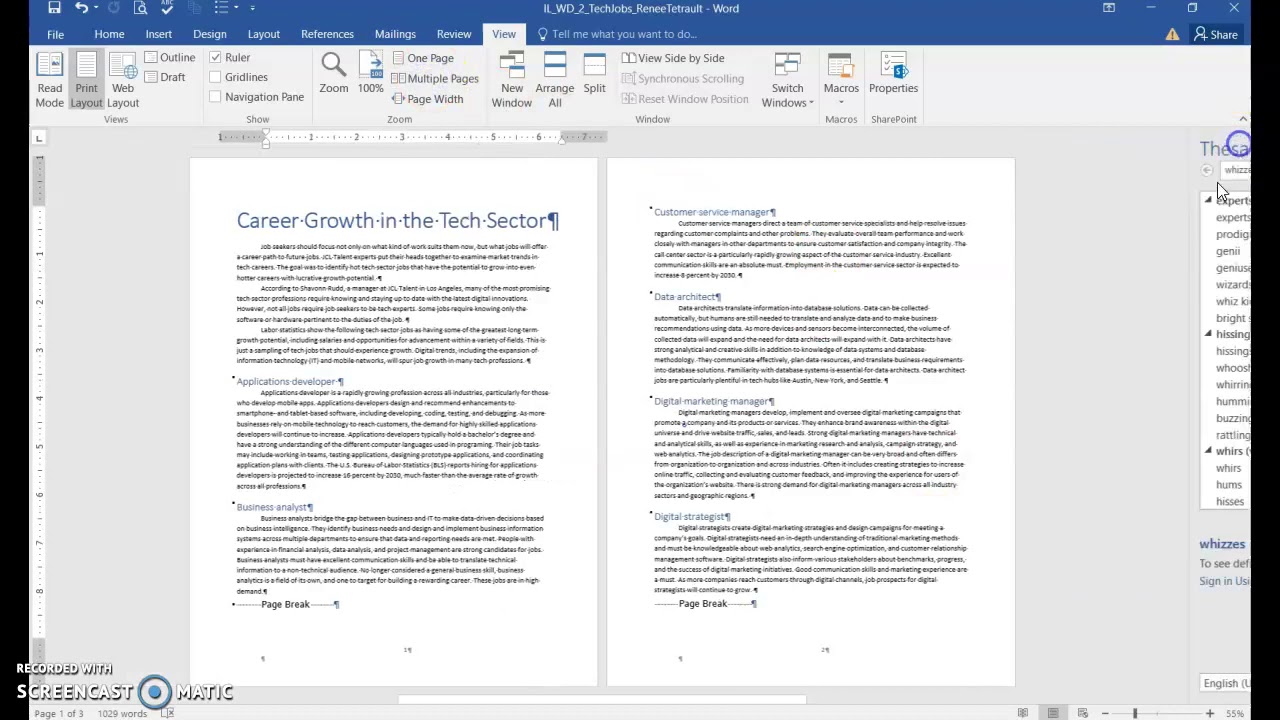Switch to the Insert tab
1280x720 pixels.
pyautogui.click(x=159, y=34)
